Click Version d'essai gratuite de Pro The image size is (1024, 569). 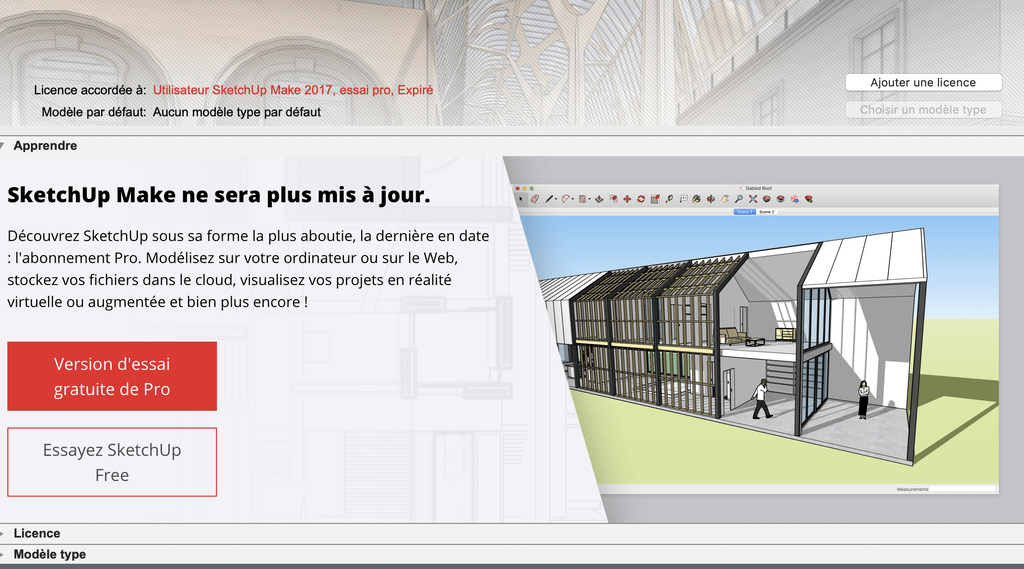112,376
